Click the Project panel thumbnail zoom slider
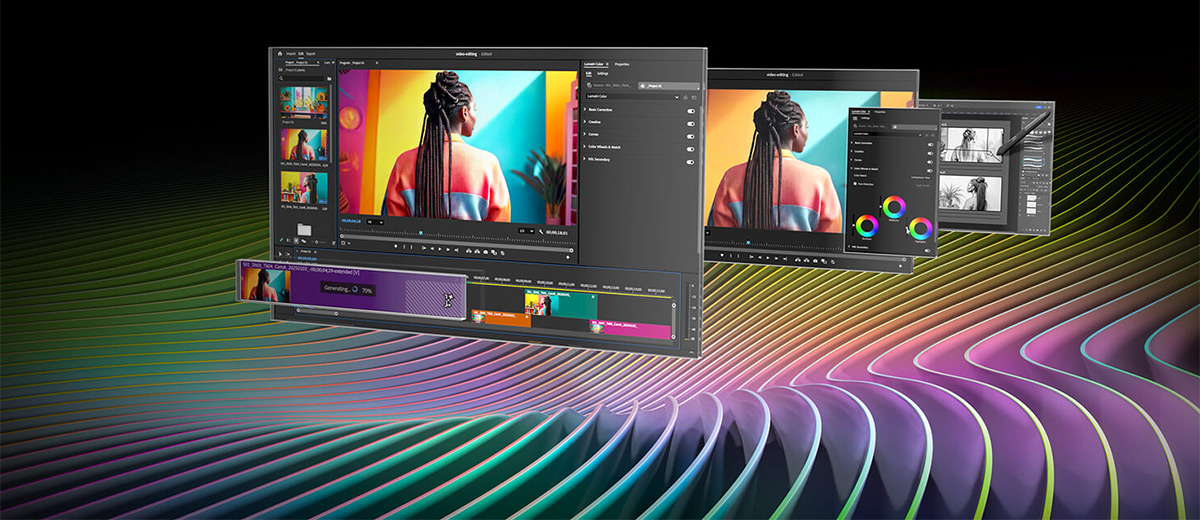The height and width of the screenshot is (520, 1200). pos(317,242)
